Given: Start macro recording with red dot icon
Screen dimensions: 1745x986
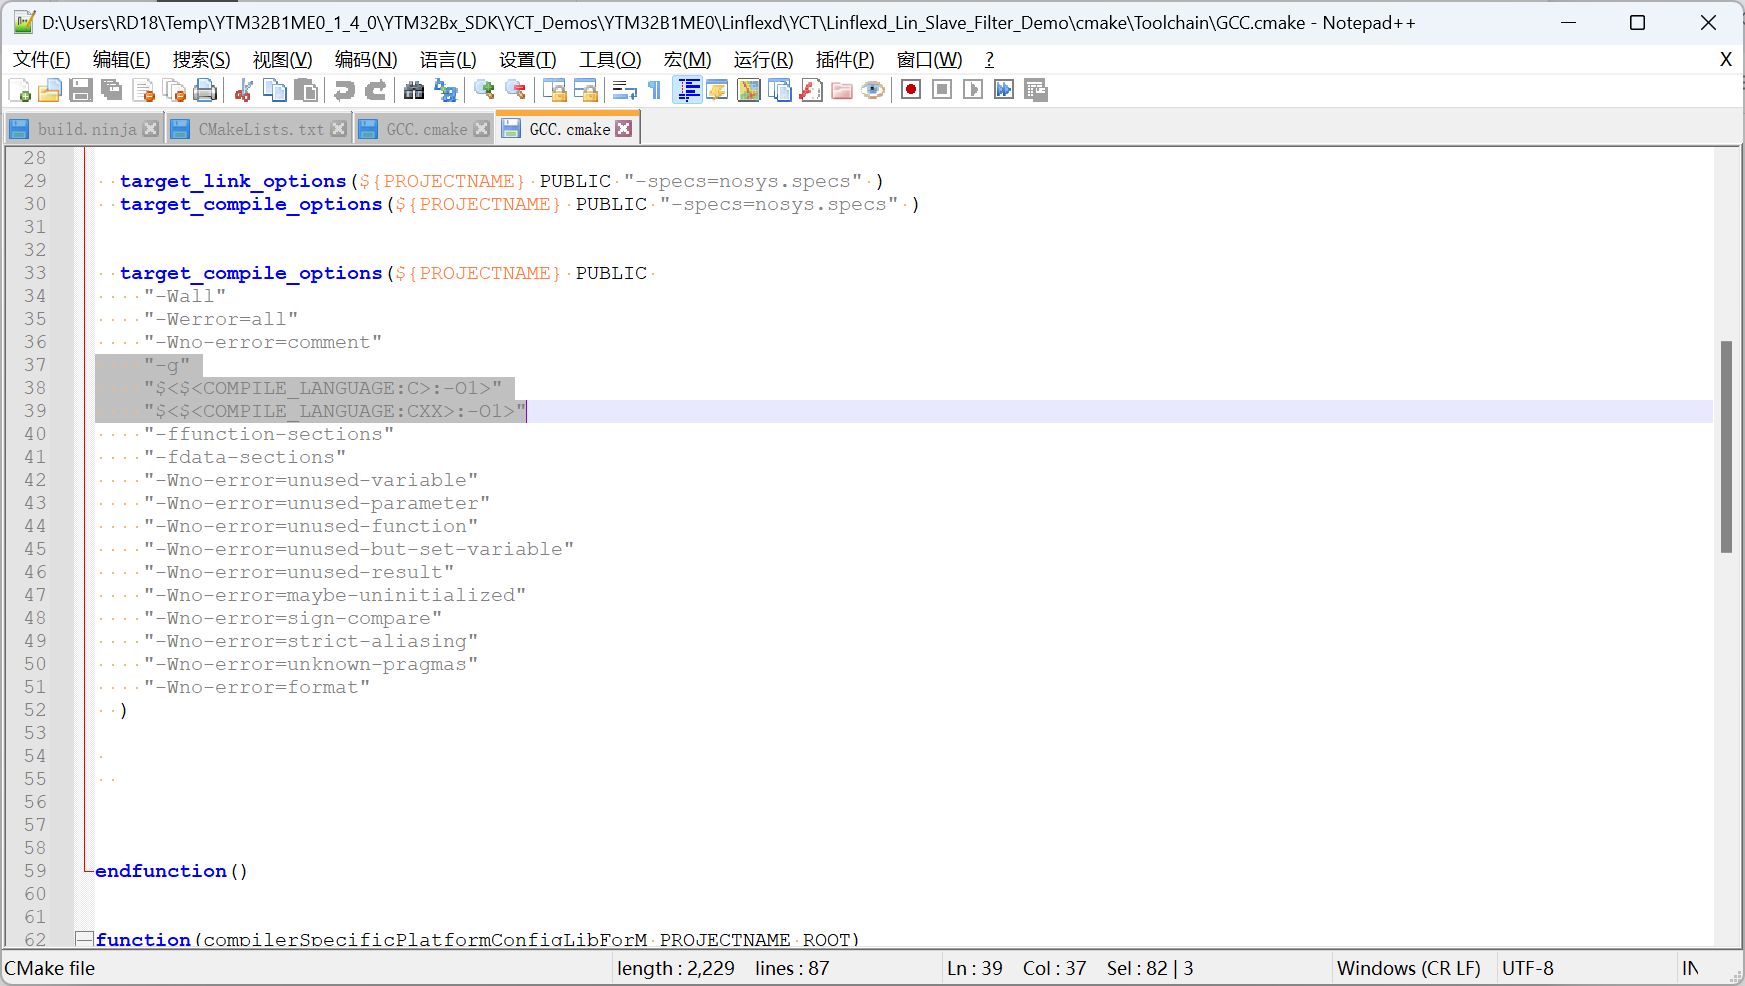Looking at the screenshot, I should [910, 90].
